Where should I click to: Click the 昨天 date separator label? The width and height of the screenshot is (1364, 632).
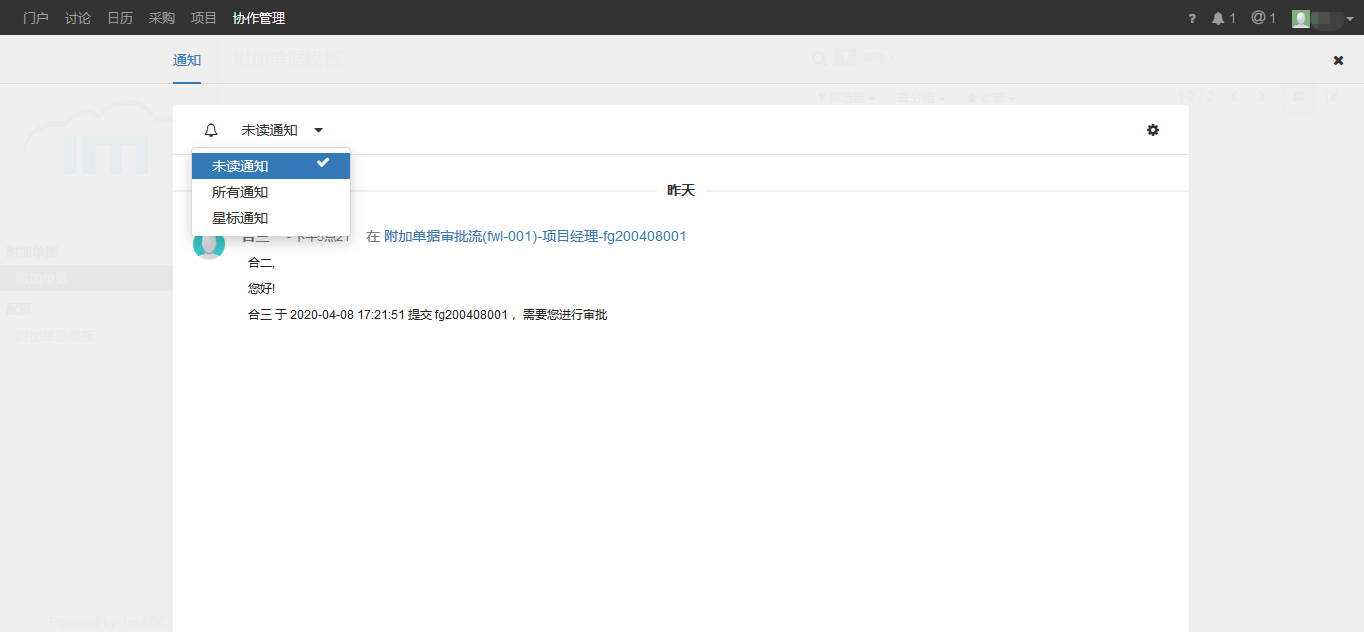(x=681, y=190)
